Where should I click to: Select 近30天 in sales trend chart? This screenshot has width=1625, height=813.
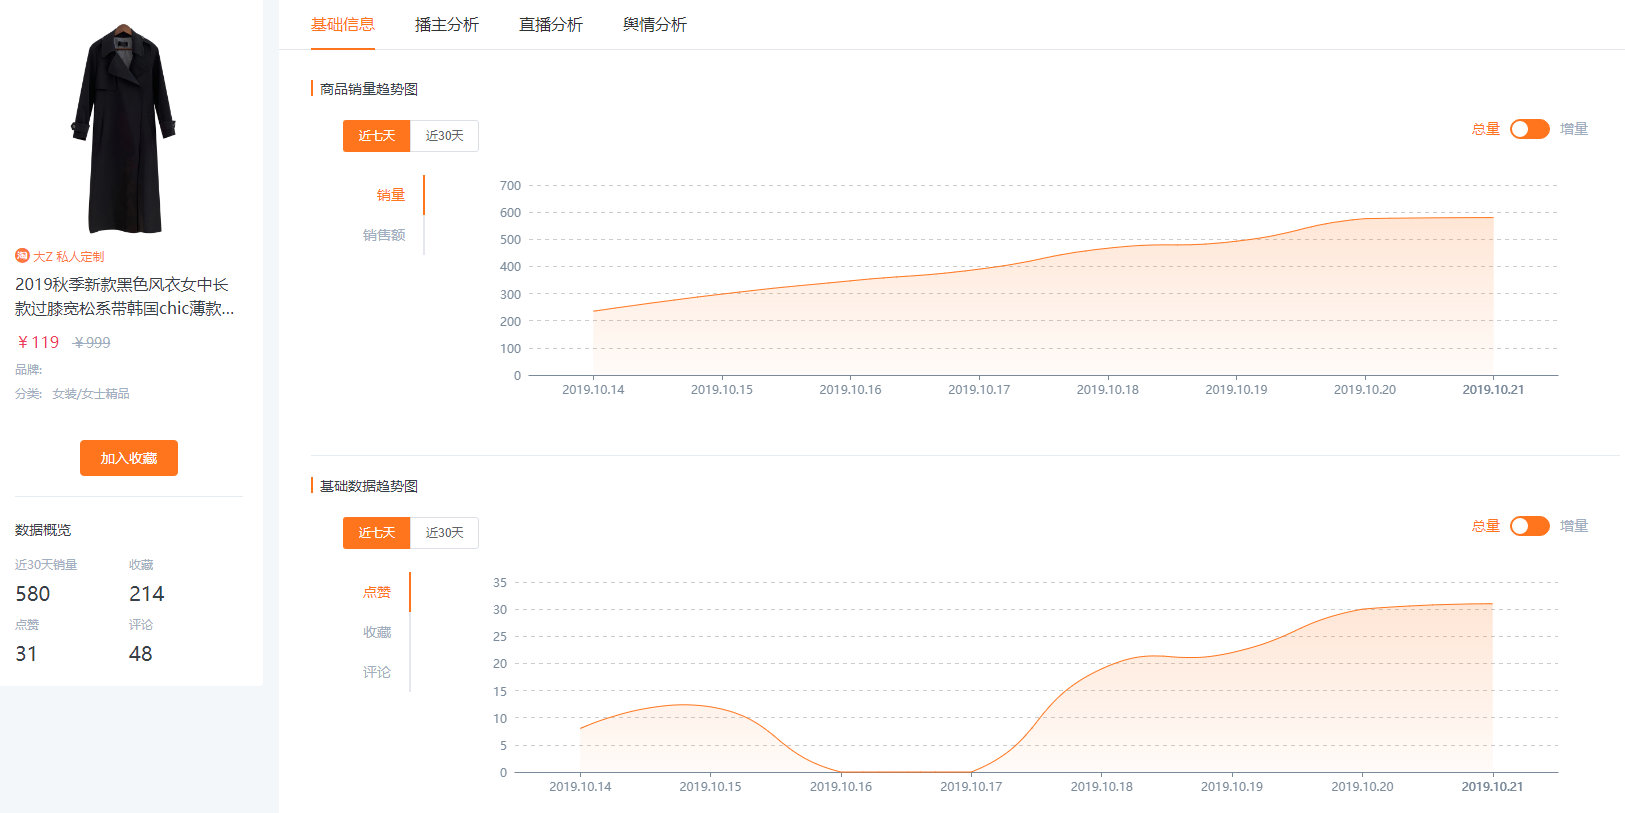click(x=444, y=136)
